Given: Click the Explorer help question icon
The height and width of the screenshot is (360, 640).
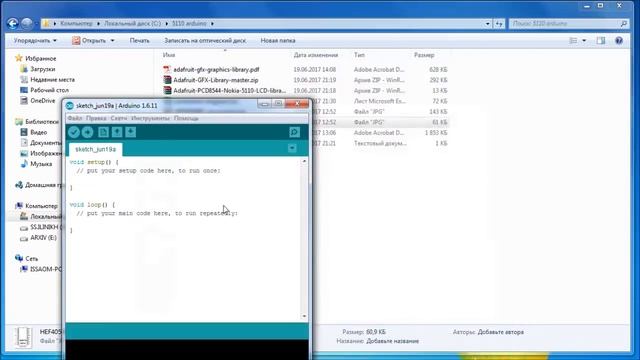Looking at the screenshot, I should pos(619,40).
